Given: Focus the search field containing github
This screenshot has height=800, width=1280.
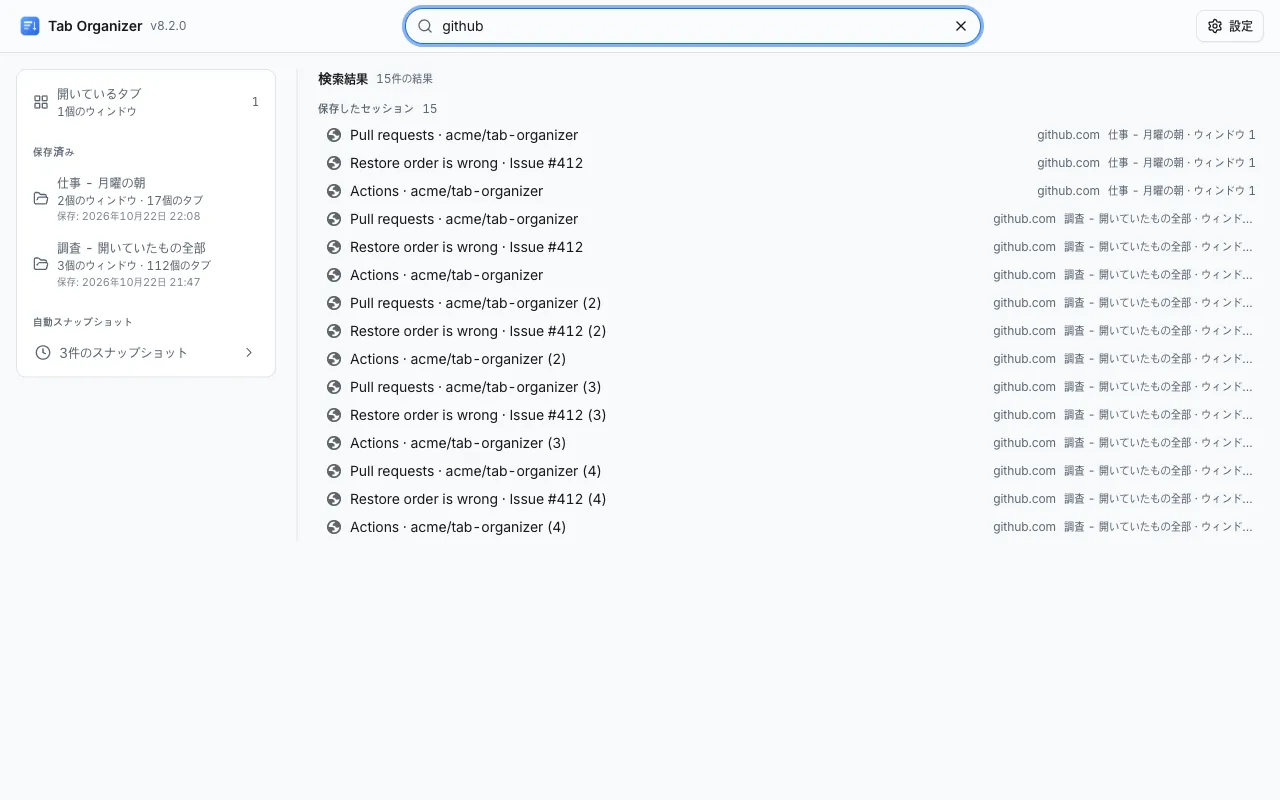Looking at the screenshot, I should (693, 26).
